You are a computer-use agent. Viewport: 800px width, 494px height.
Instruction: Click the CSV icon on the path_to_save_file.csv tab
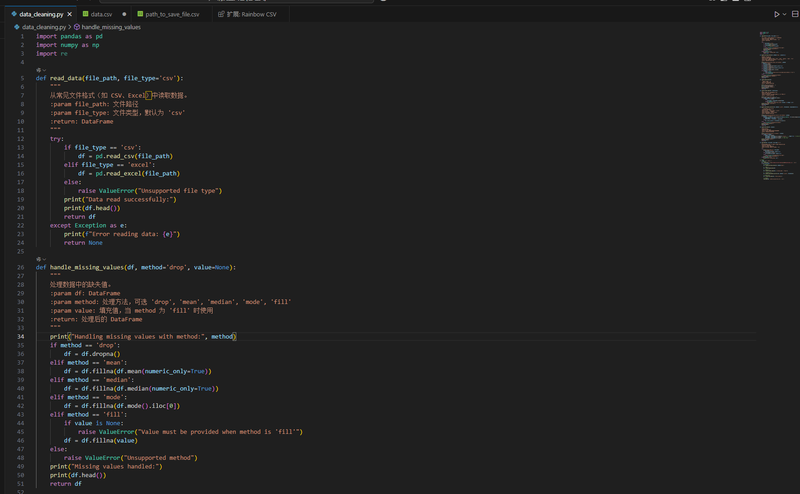pos(140,14)
